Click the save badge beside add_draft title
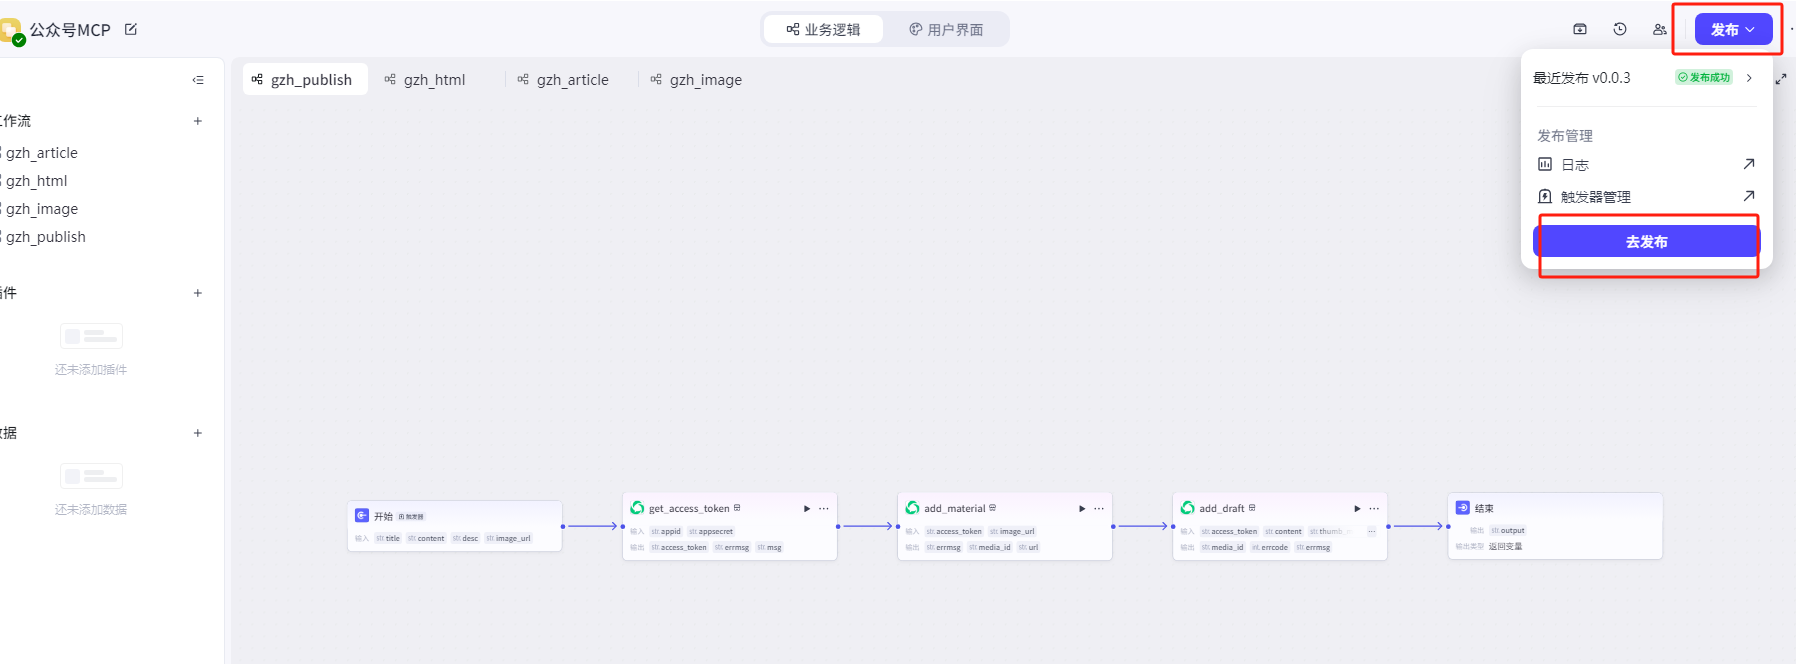1796x664 pixels. [x=1252, y=508]
